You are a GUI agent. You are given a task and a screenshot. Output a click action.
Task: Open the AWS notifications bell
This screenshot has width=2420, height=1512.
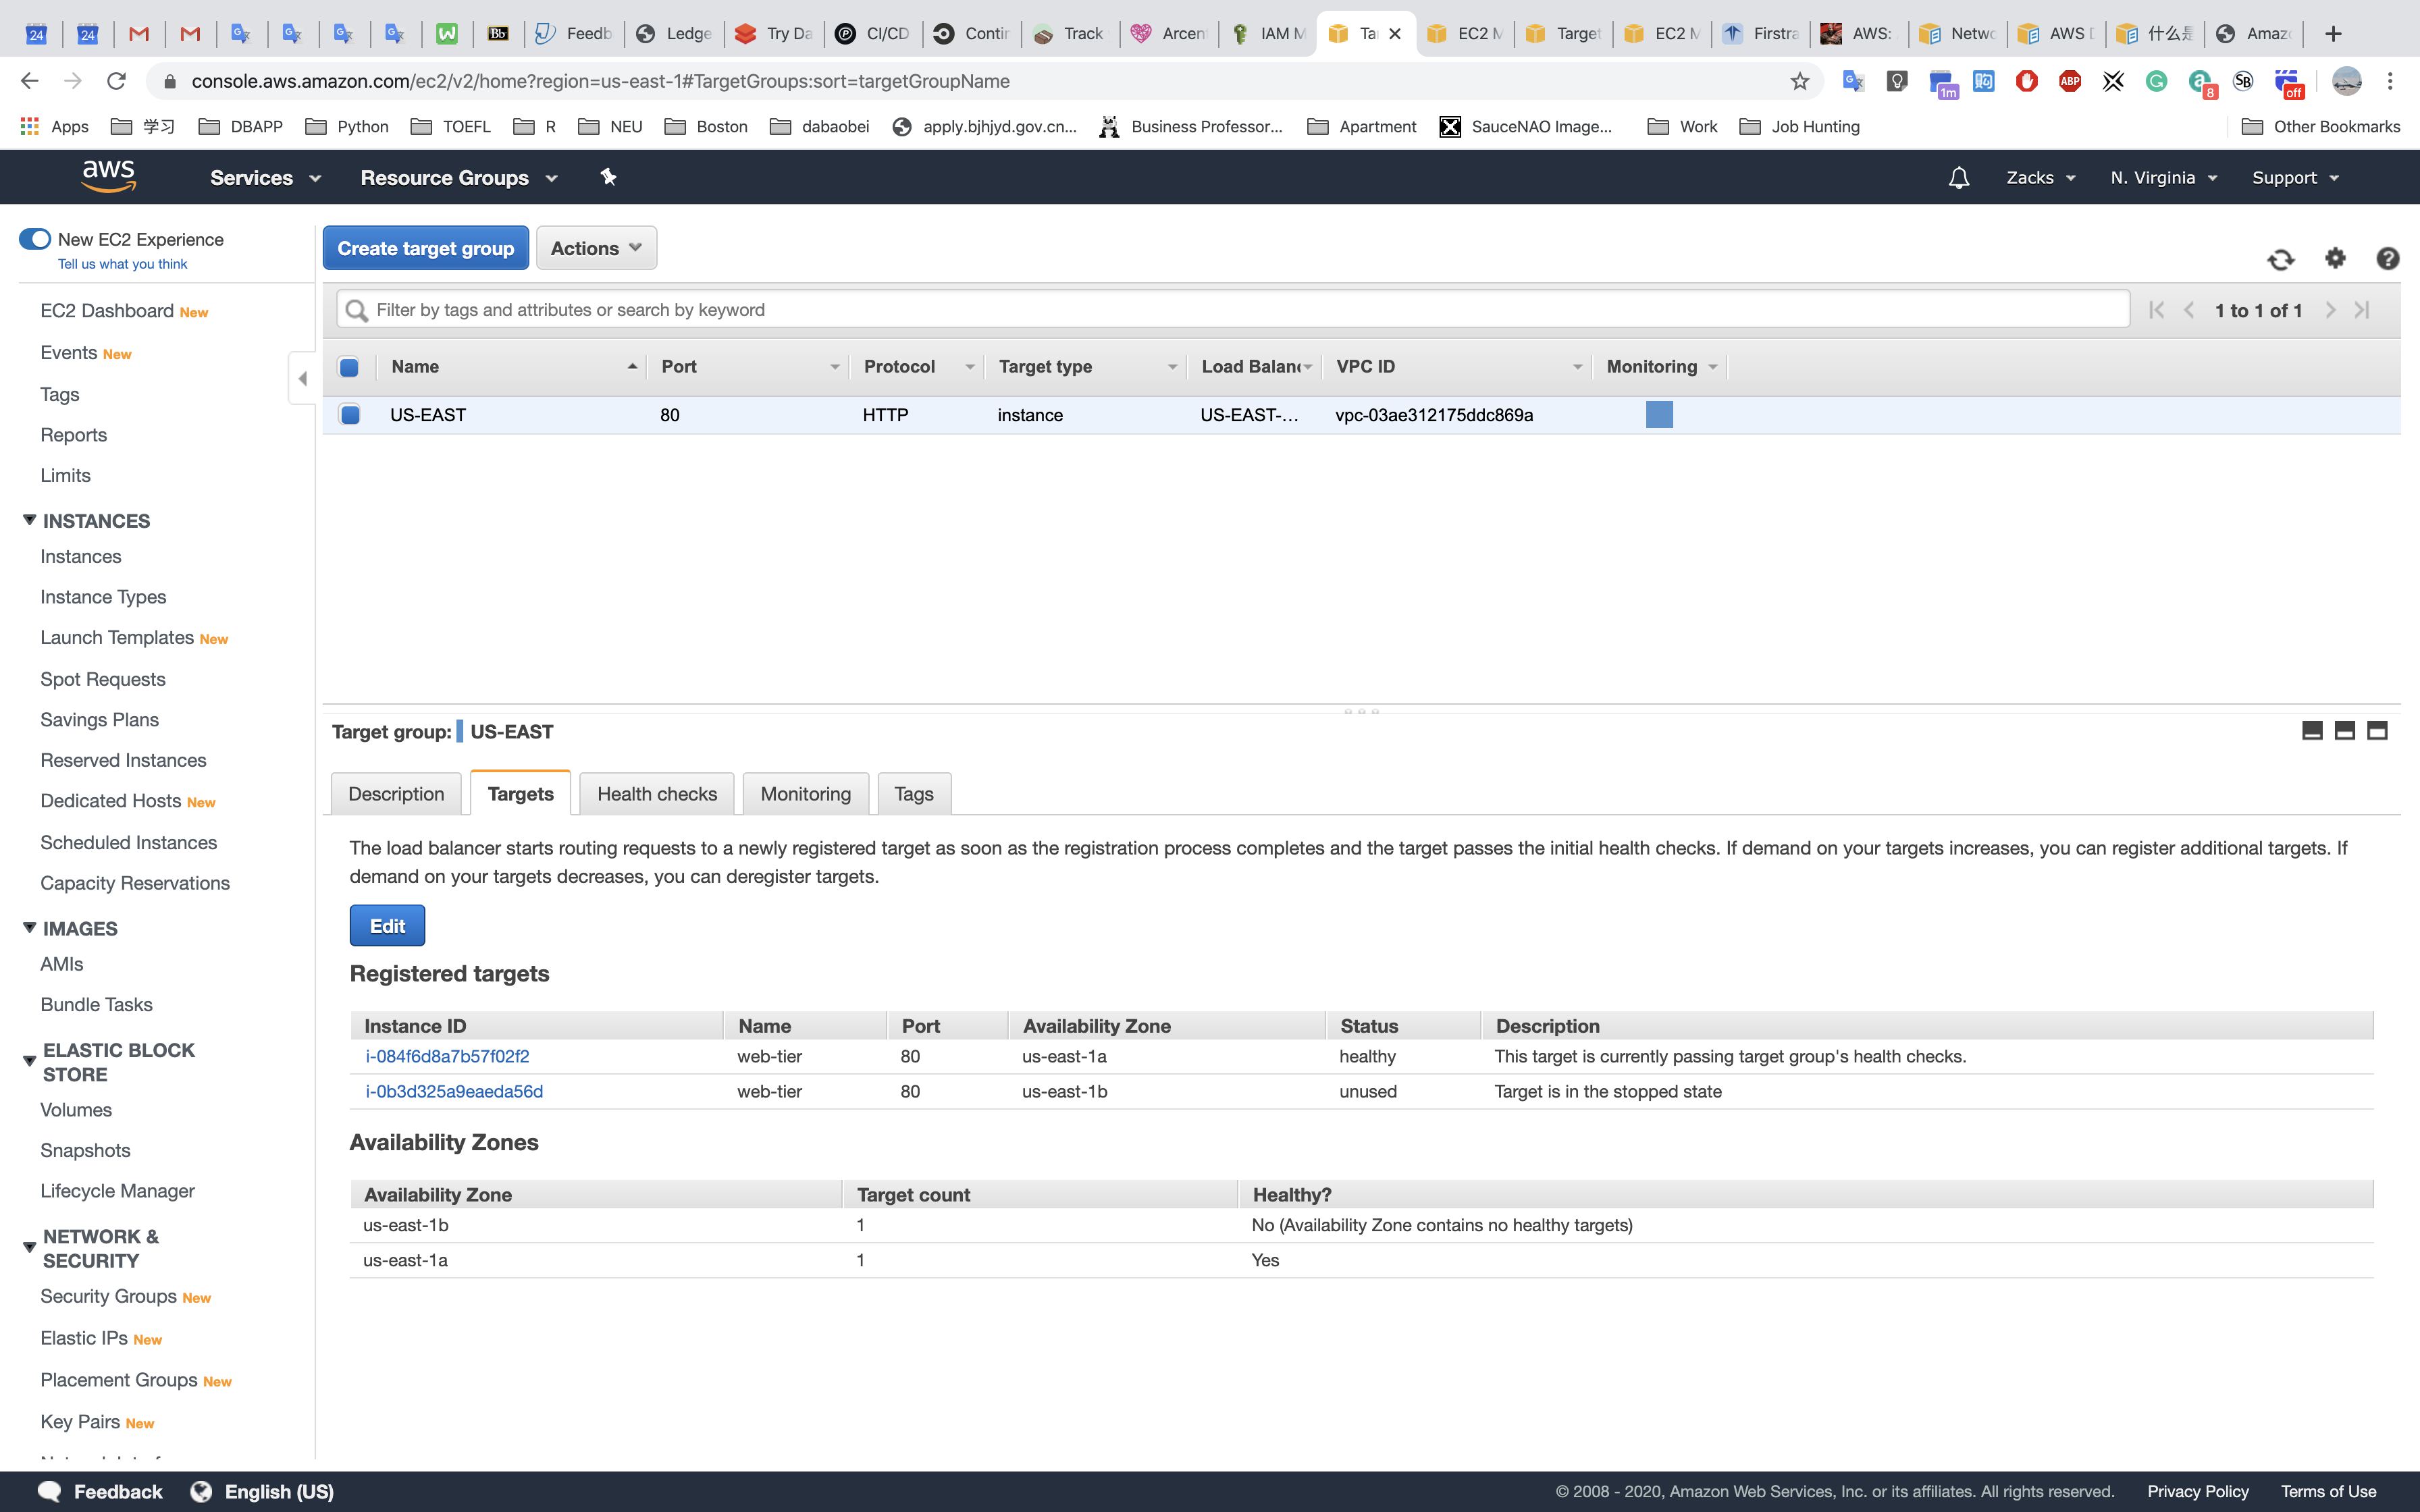(x=1958, y=178)
